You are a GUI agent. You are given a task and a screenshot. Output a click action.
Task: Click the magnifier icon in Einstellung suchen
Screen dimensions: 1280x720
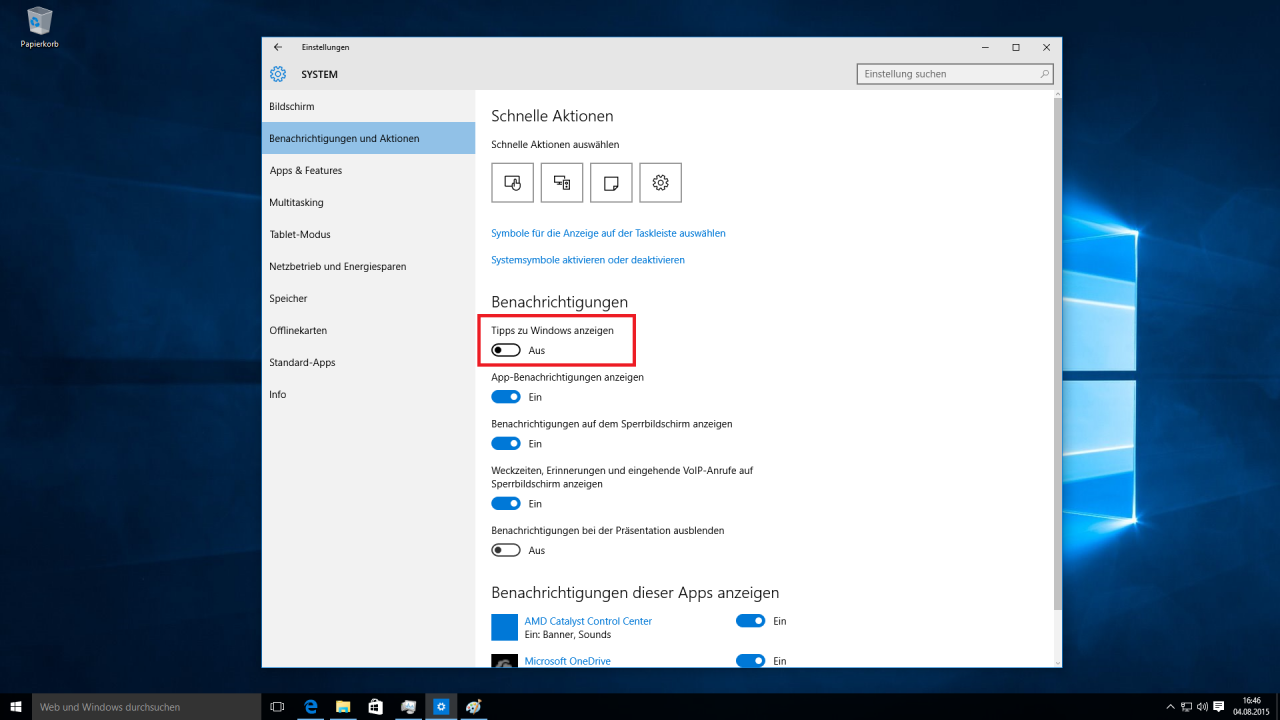pos(1045,74)
